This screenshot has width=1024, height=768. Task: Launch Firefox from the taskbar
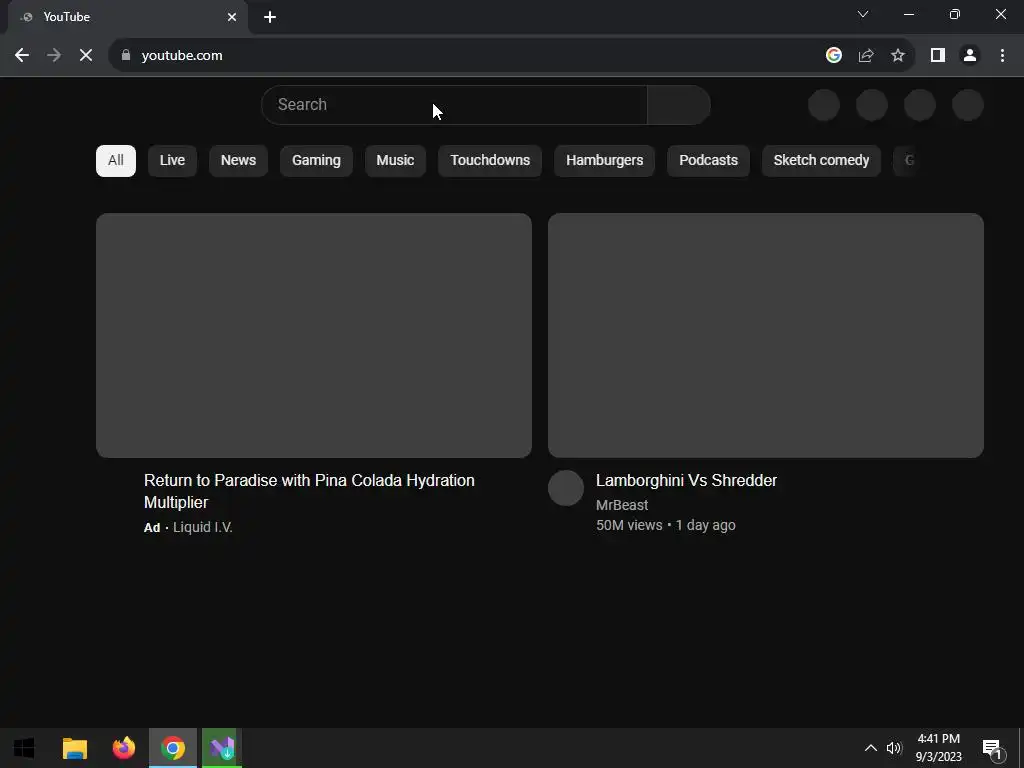click(123, 748)
